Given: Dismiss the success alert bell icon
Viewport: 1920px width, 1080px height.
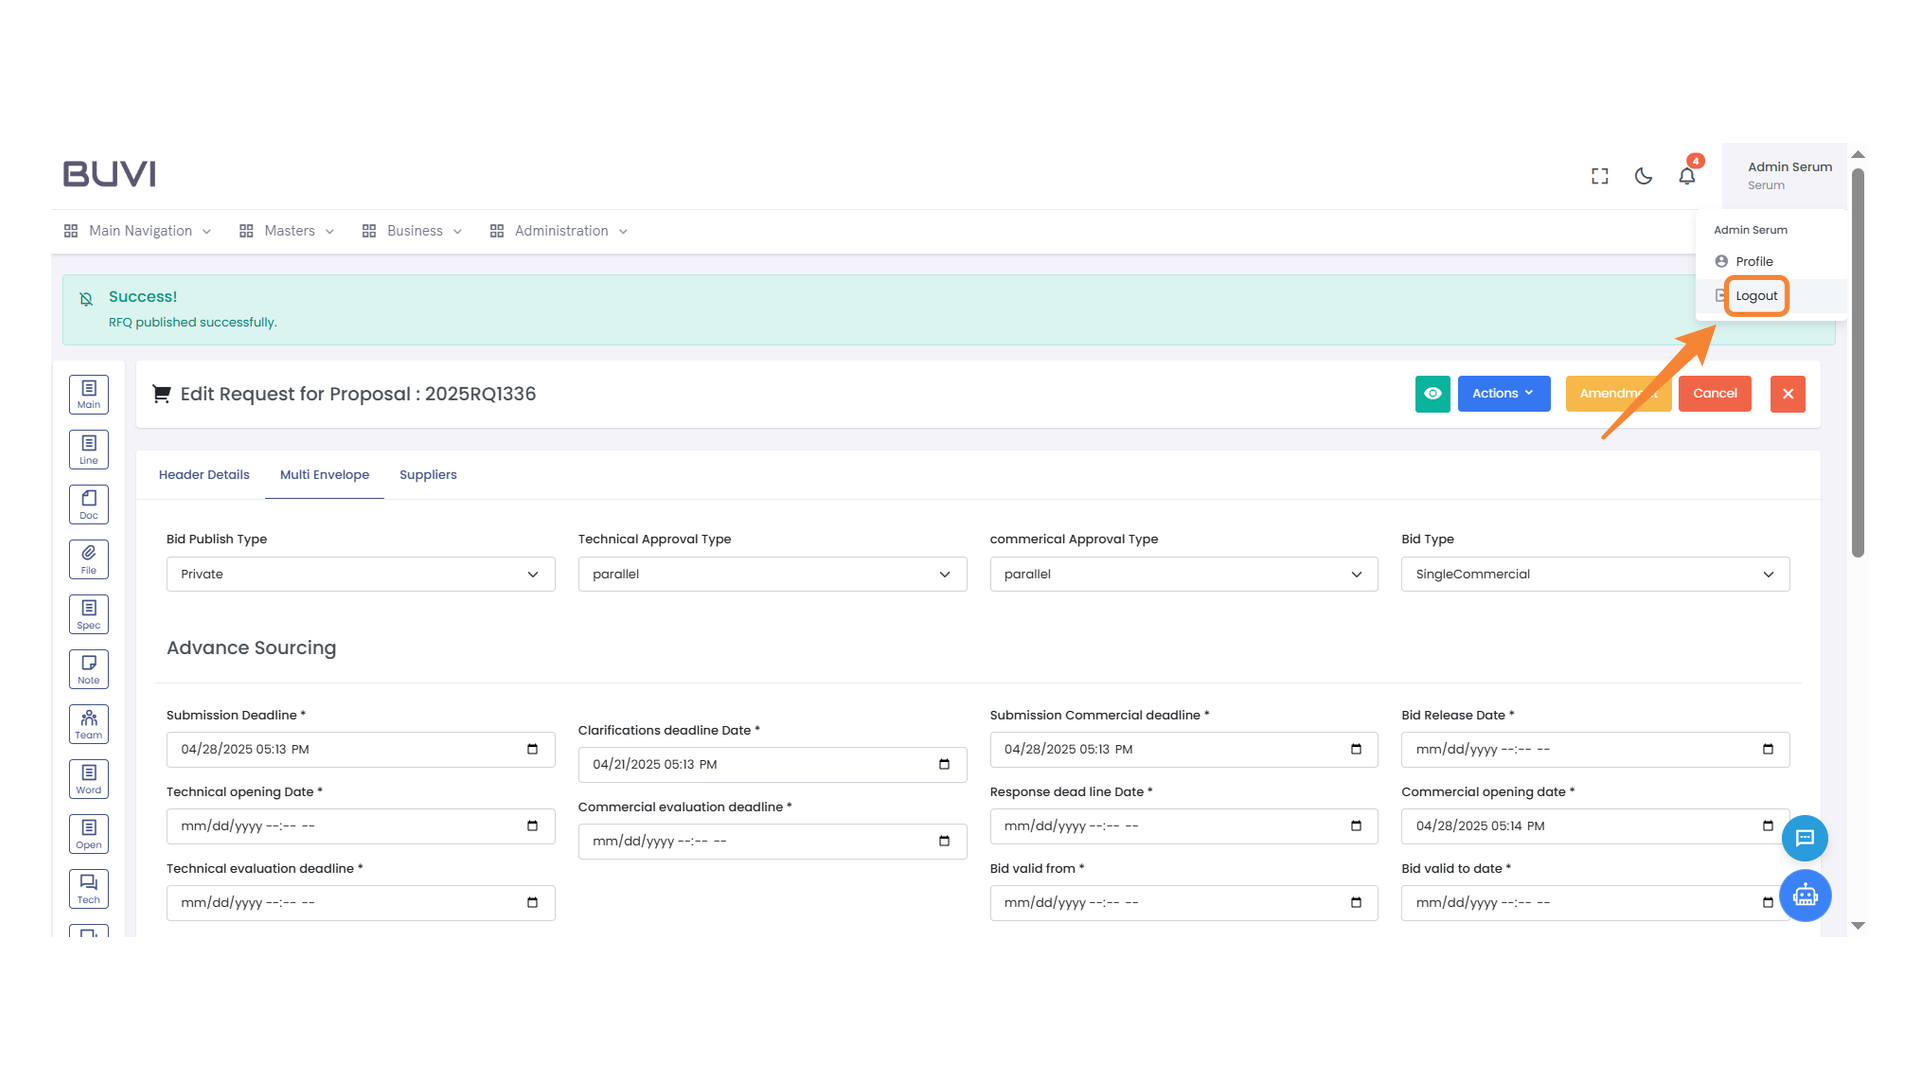Looking at the screenshot, I should coord(86,299).
